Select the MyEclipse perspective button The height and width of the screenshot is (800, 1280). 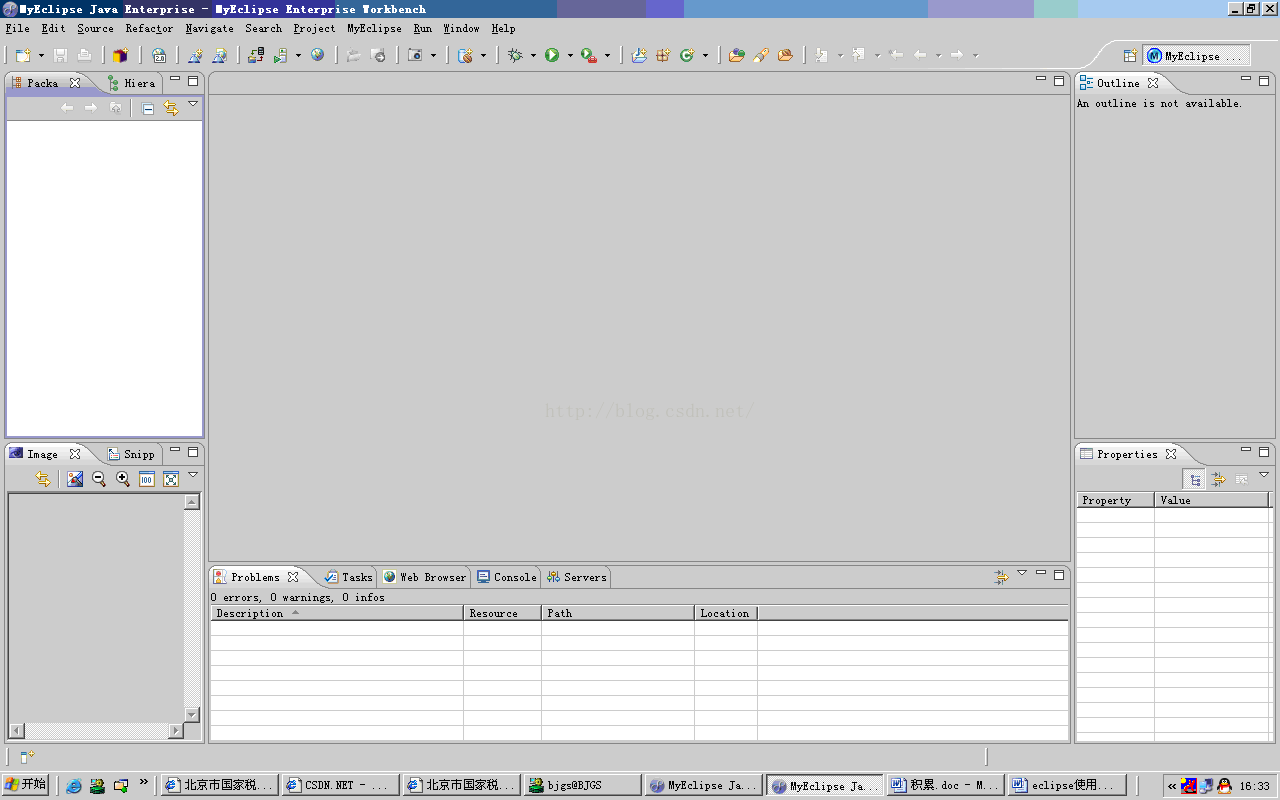pyautogui.click(x=1197, y=56)
